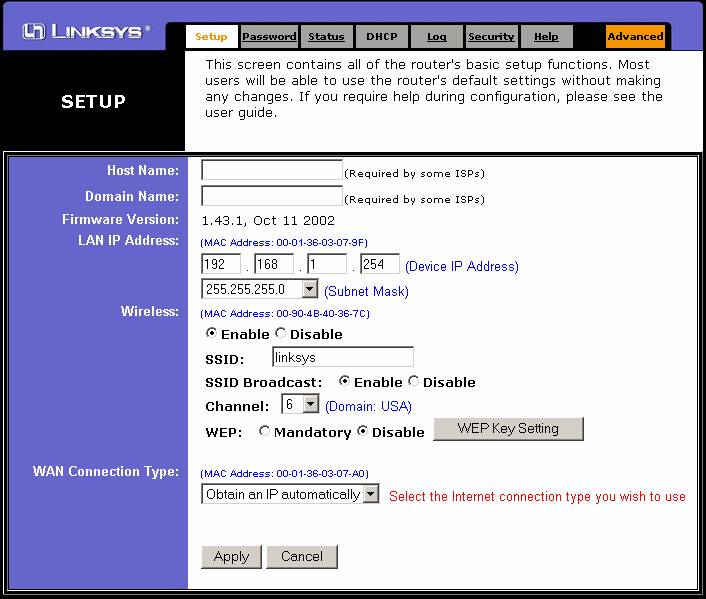Click the WAN Connection Type label

click(x=106, y=472)
